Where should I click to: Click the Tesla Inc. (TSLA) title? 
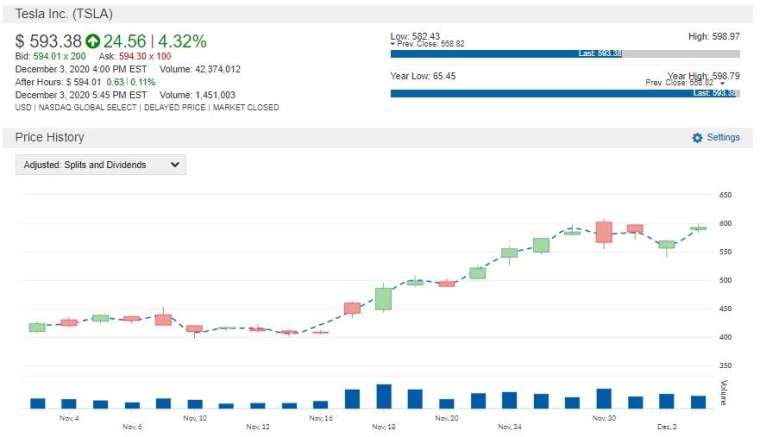click(x=64, y=14)
